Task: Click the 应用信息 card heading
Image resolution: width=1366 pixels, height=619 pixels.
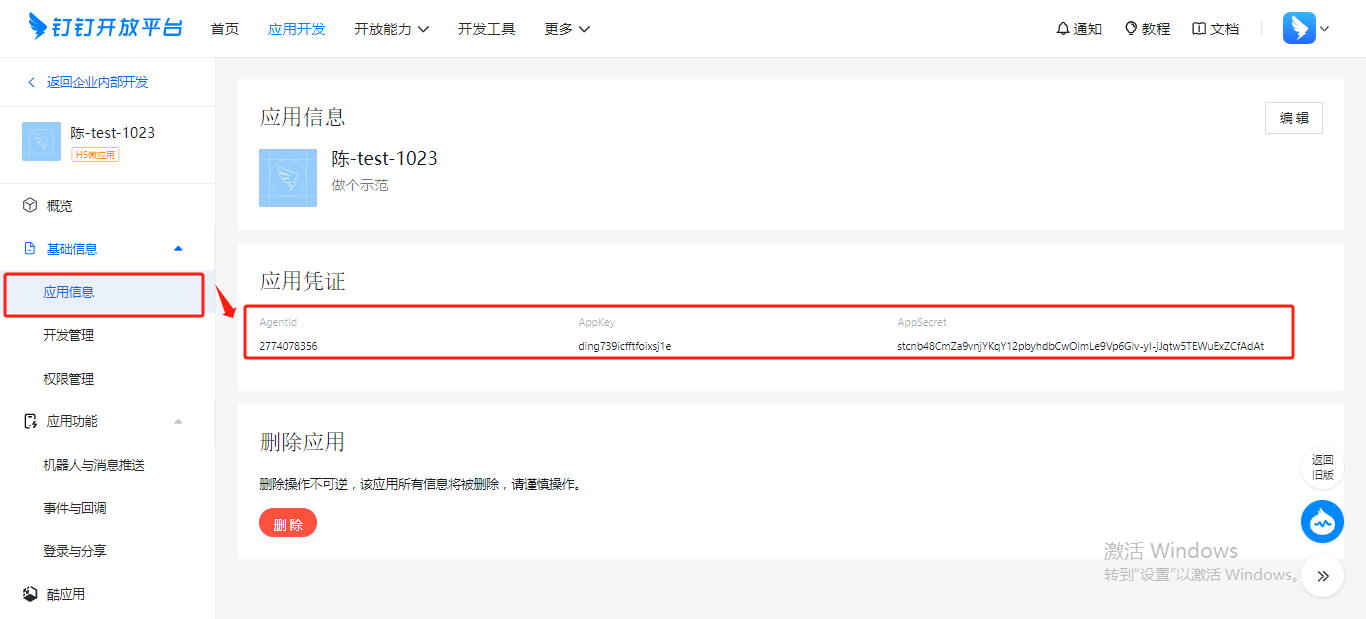Action: (x=303, y=117)
